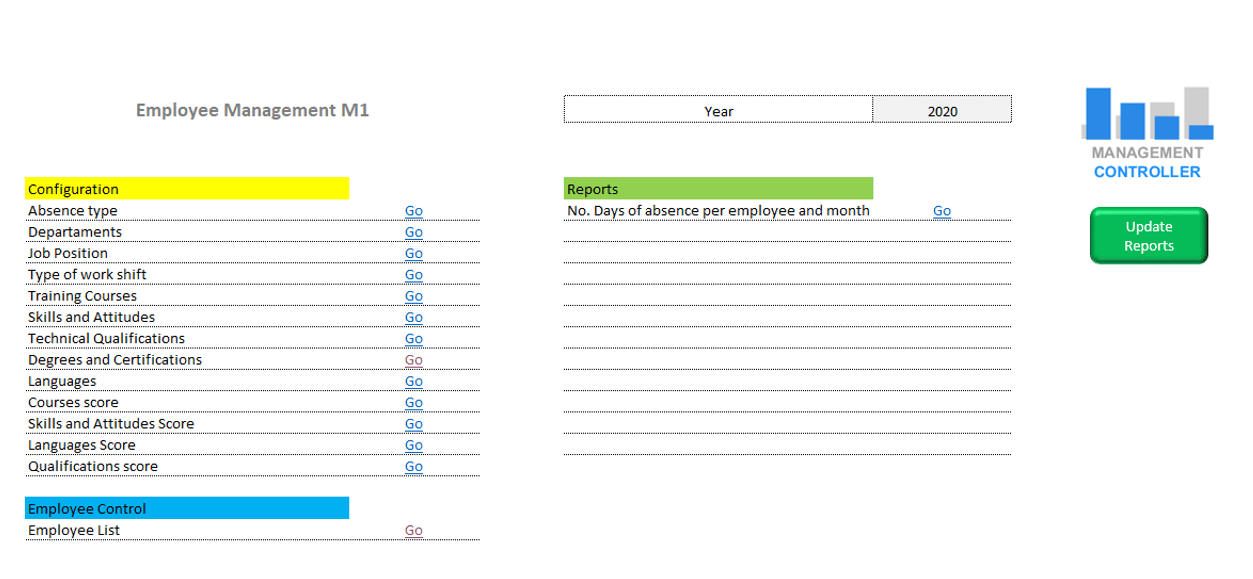Open the absence days report Go link

[941, 211]
